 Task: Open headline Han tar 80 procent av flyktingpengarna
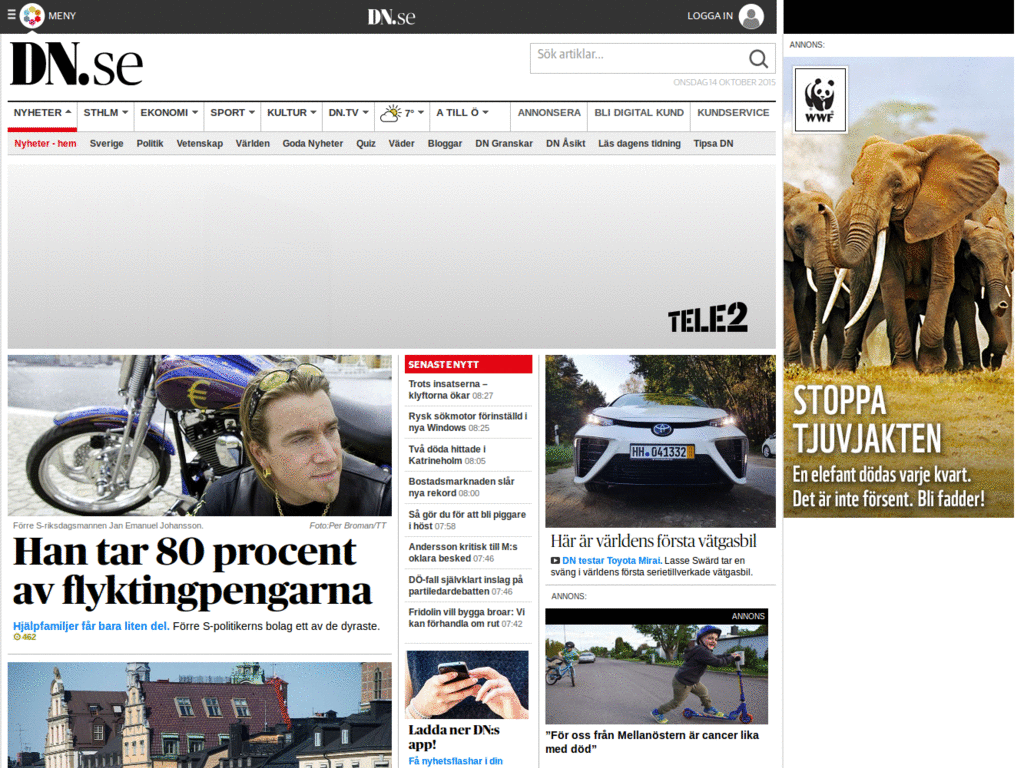click(x=193, y=571)
